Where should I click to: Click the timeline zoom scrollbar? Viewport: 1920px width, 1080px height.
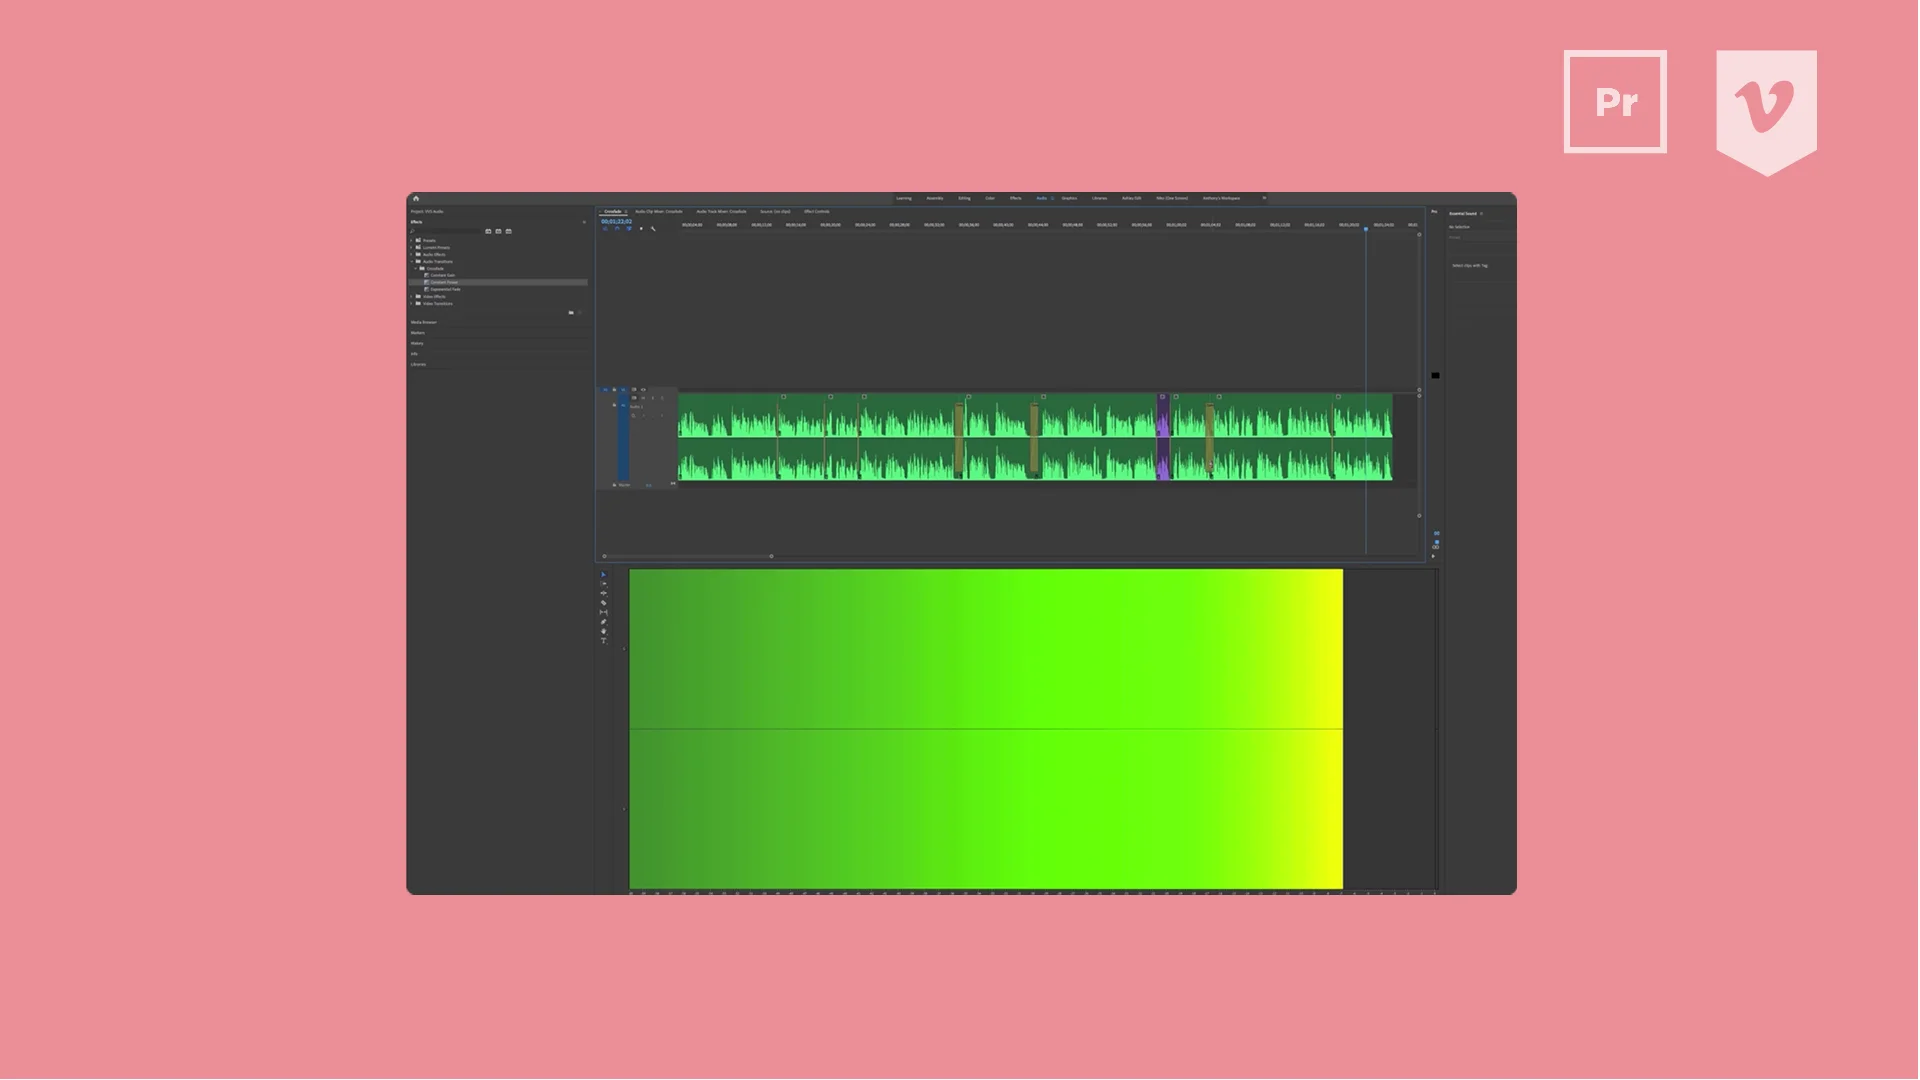[x=688, y=556]
